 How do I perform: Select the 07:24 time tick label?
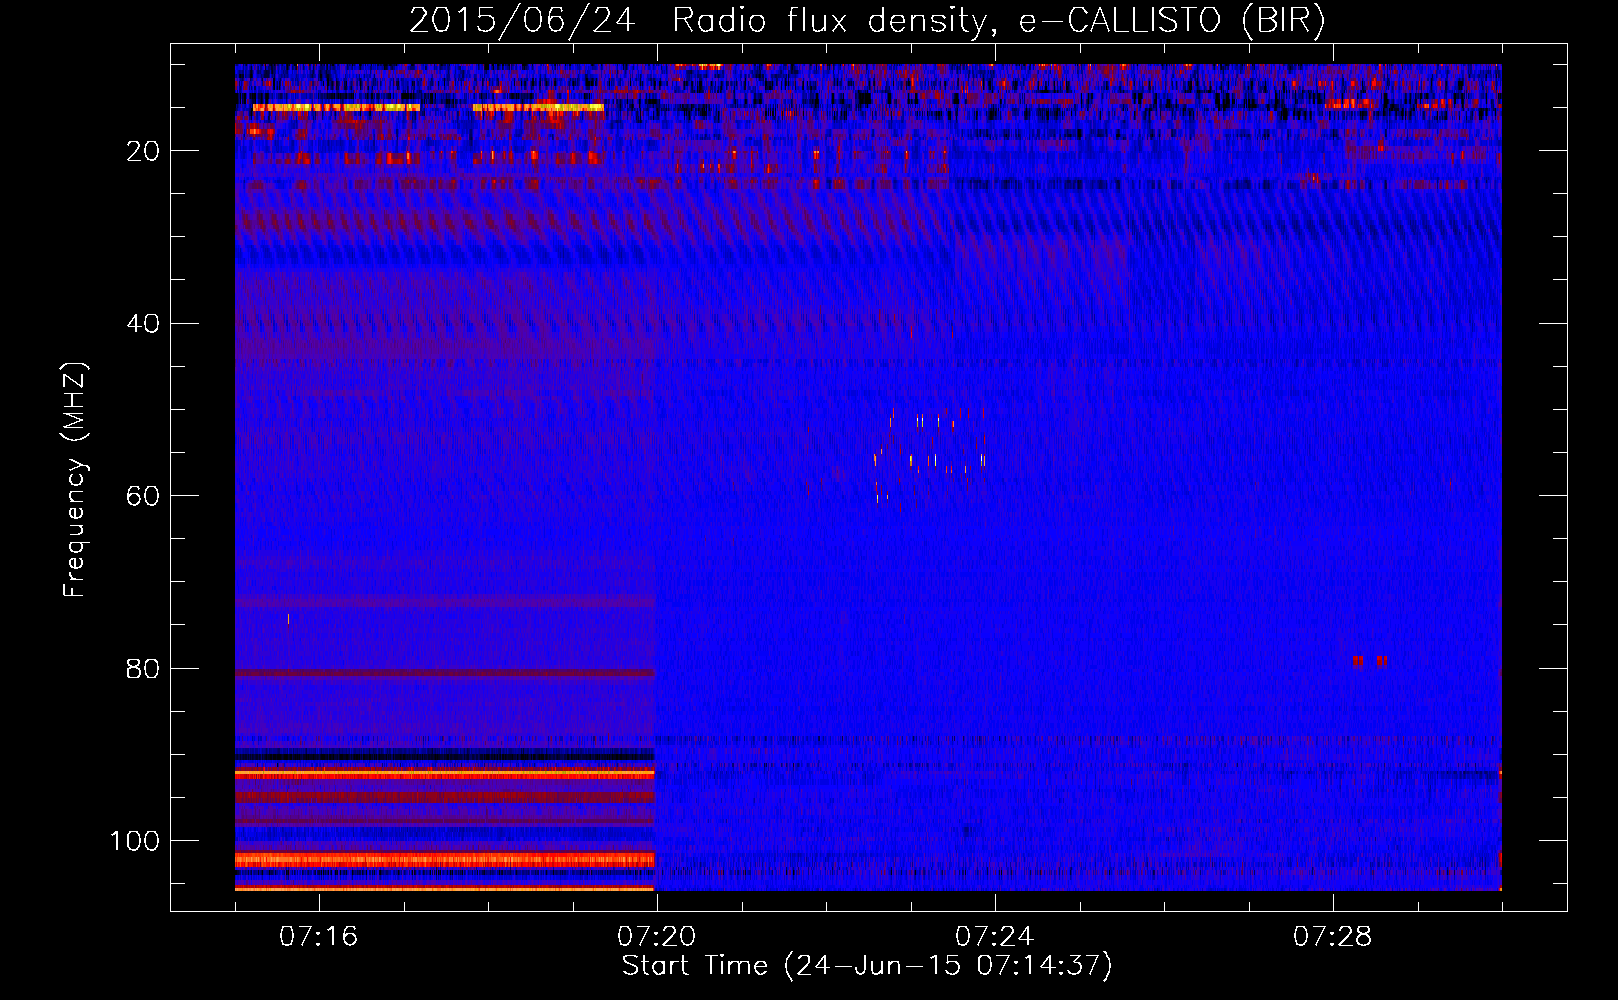tap(994, 937)
